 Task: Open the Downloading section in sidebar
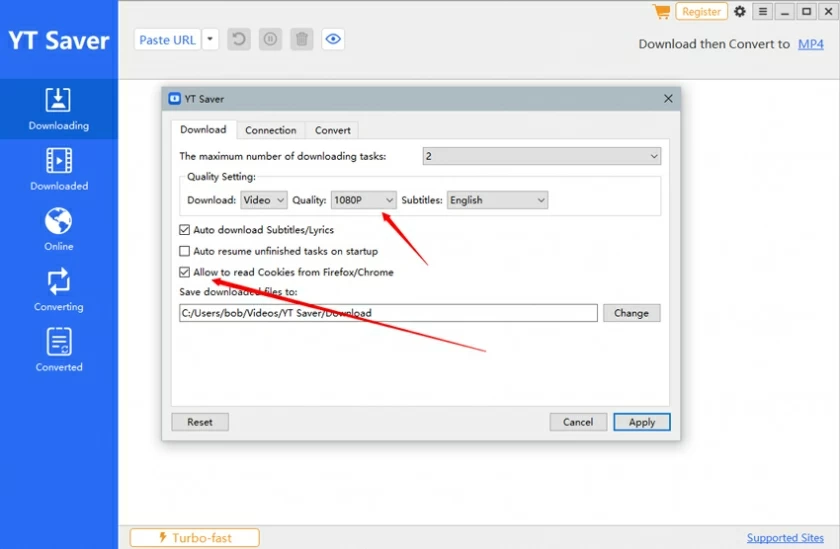point(58,109)
